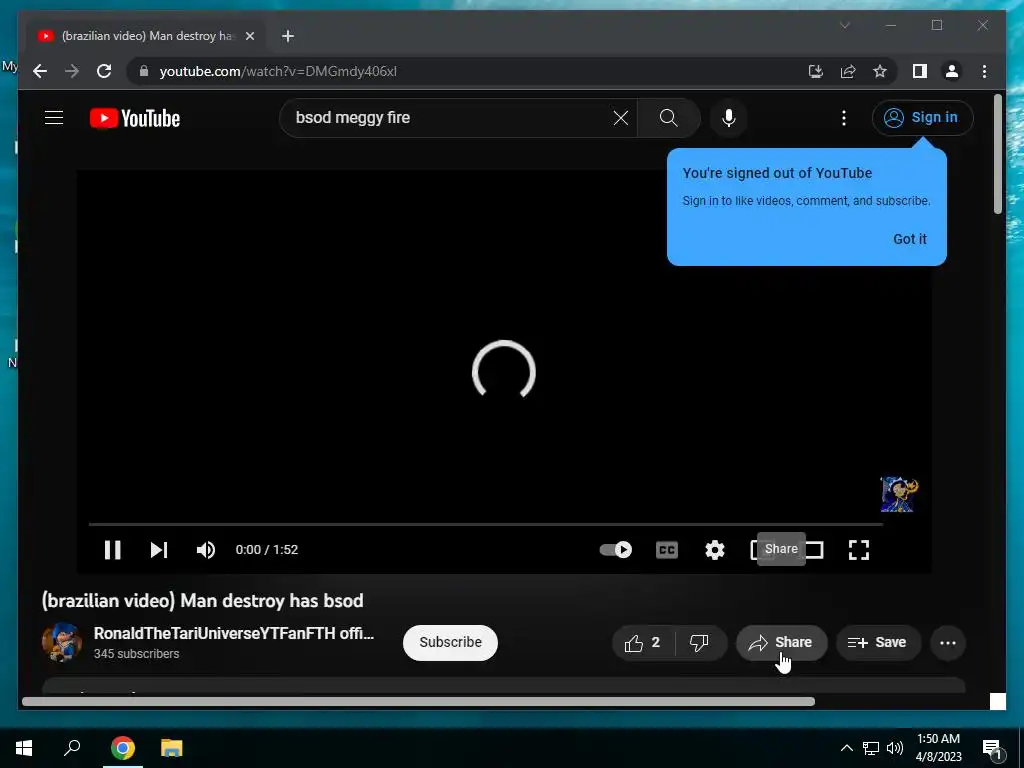Toggle closed captions CC button

[x=667, y=550]
